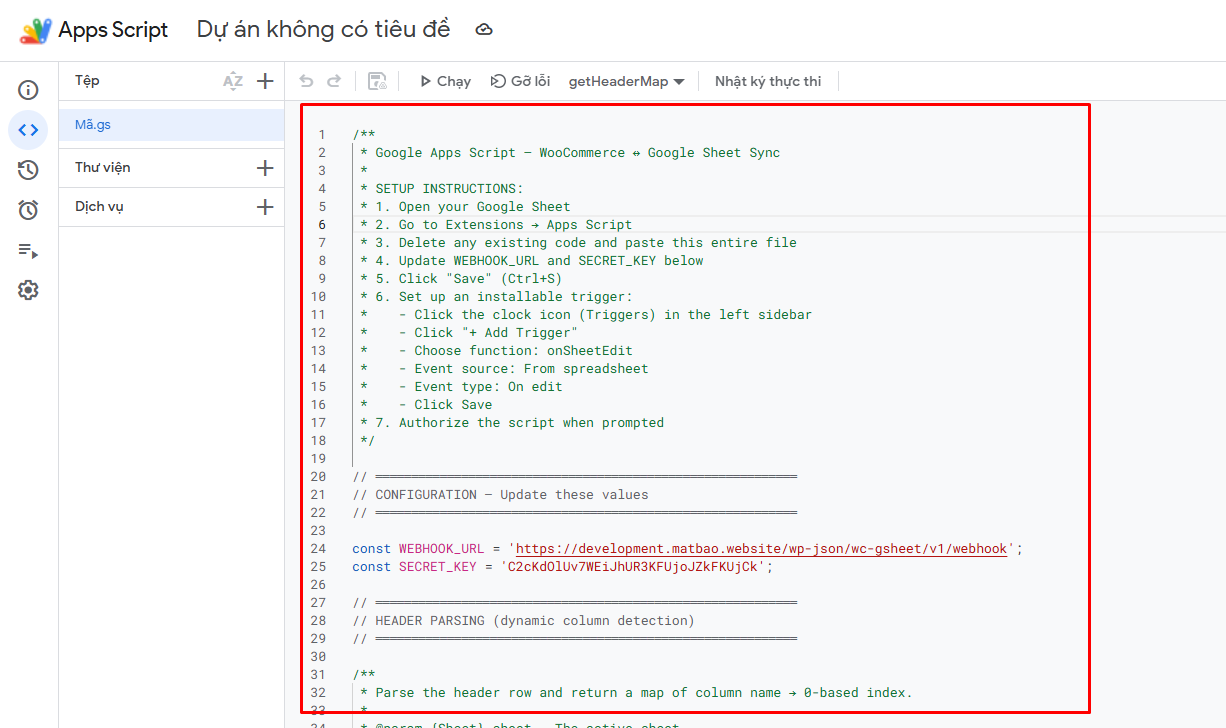Screen dimensions: 1226x728
Task: Run the script with Chạy button
Action: point(444,81)
